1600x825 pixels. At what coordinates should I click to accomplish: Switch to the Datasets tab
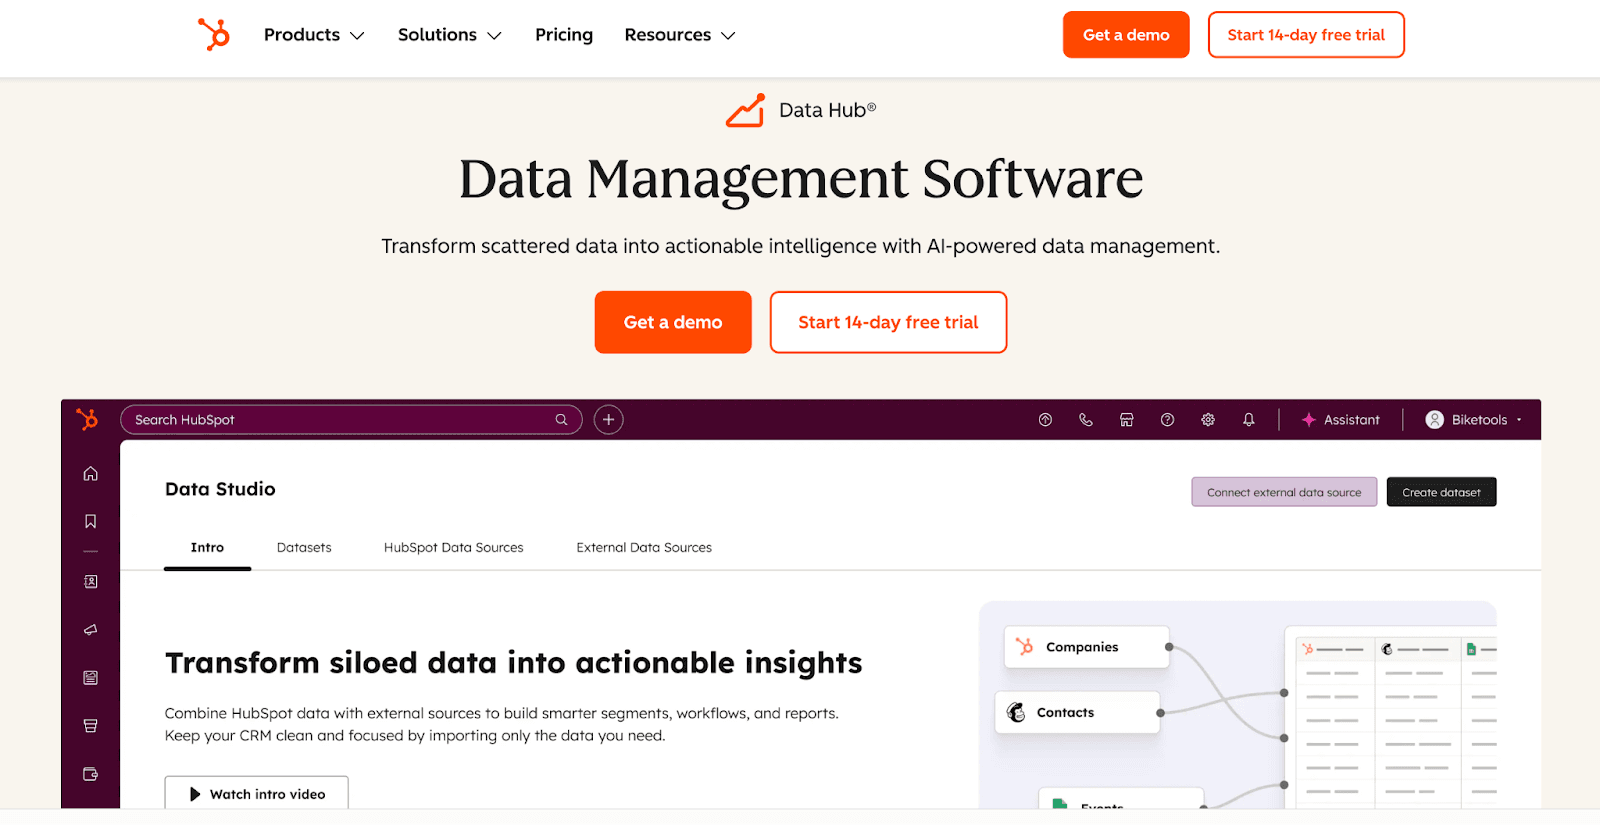304,548
